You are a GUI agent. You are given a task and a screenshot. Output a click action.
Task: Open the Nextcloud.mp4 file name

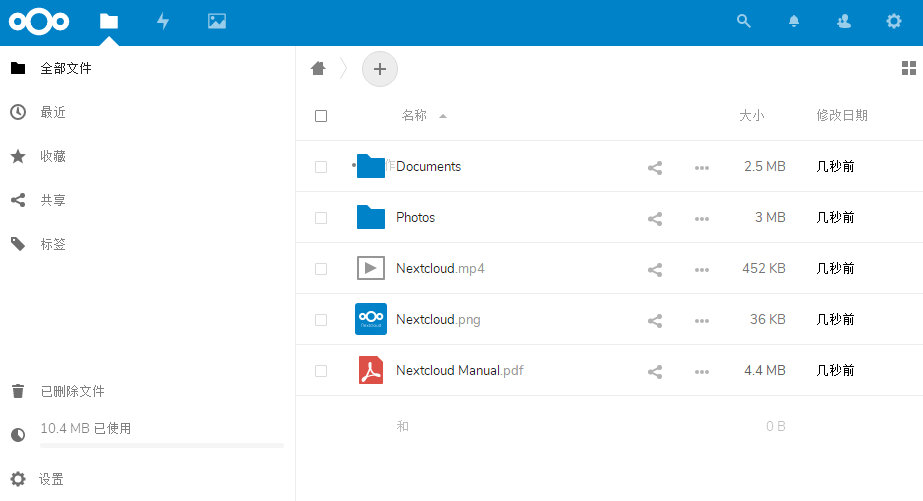[440, 268]
